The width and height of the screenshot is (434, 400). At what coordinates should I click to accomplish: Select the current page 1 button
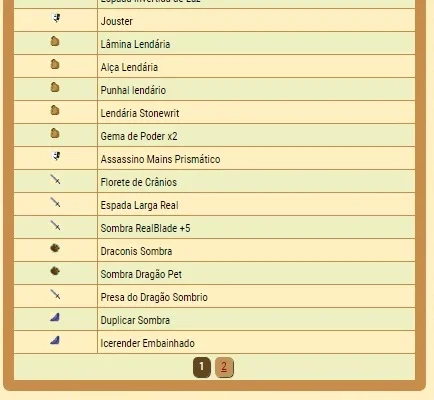click(x=202, y=367)
